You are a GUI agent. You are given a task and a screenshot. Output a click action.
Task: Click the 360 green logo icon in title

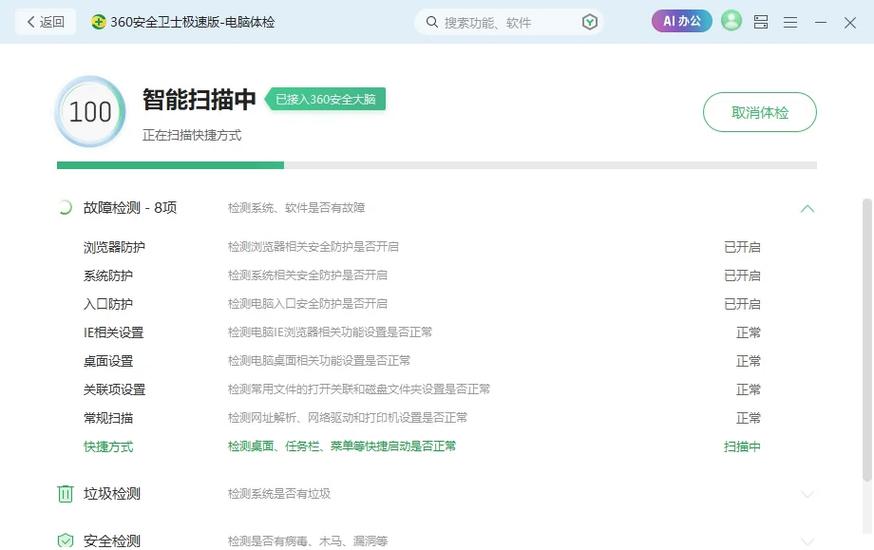click(99, 22)
